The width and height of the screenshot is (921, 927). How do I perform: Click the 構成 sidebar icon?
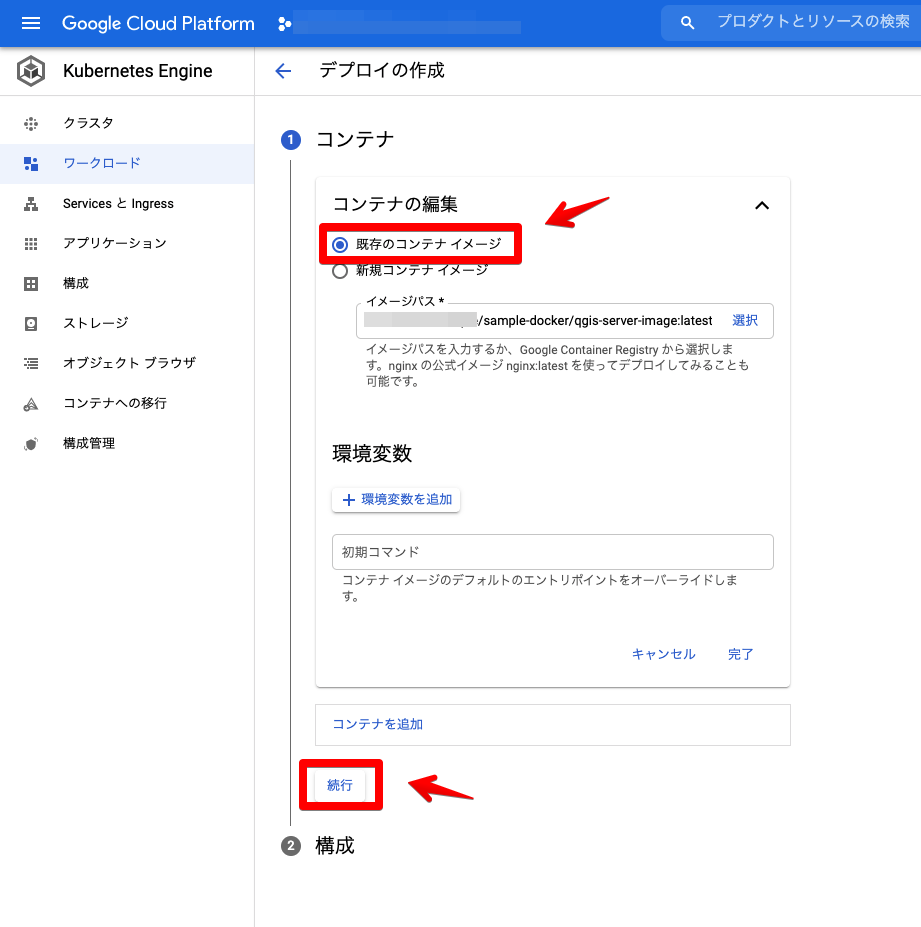click(31, 284)
